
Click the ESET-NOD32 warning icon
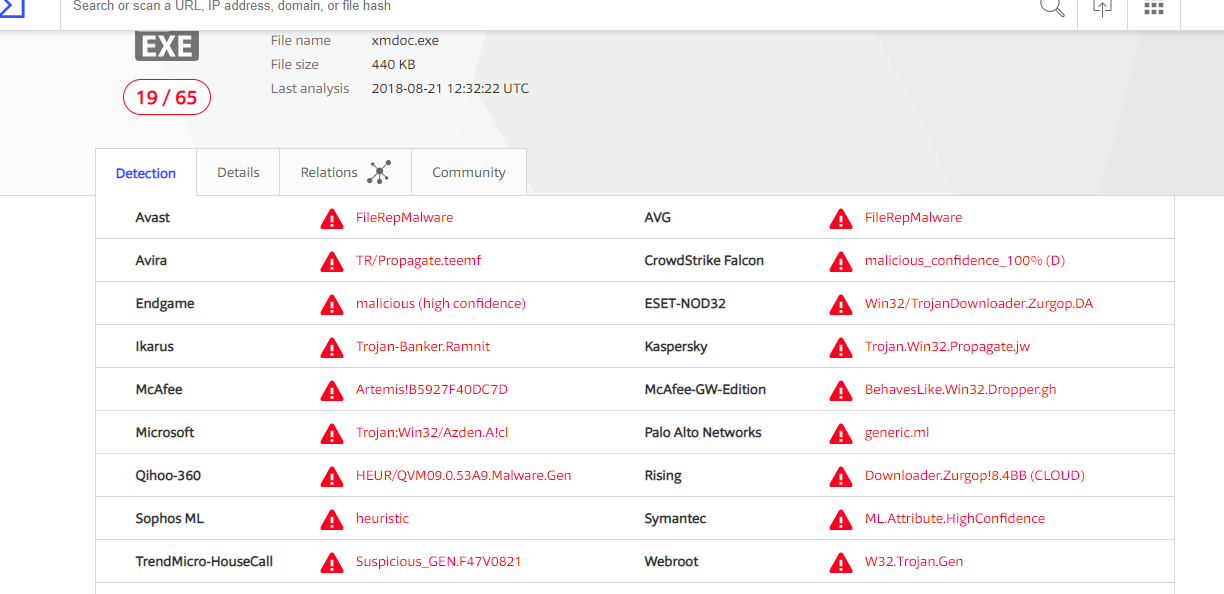[x=841, y=304]
